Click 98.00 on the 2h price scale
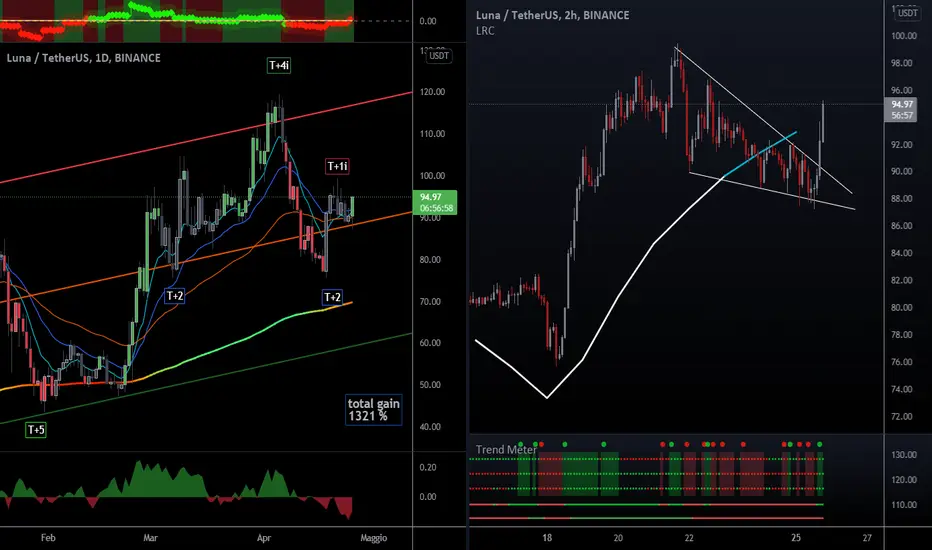 (902, 63)
